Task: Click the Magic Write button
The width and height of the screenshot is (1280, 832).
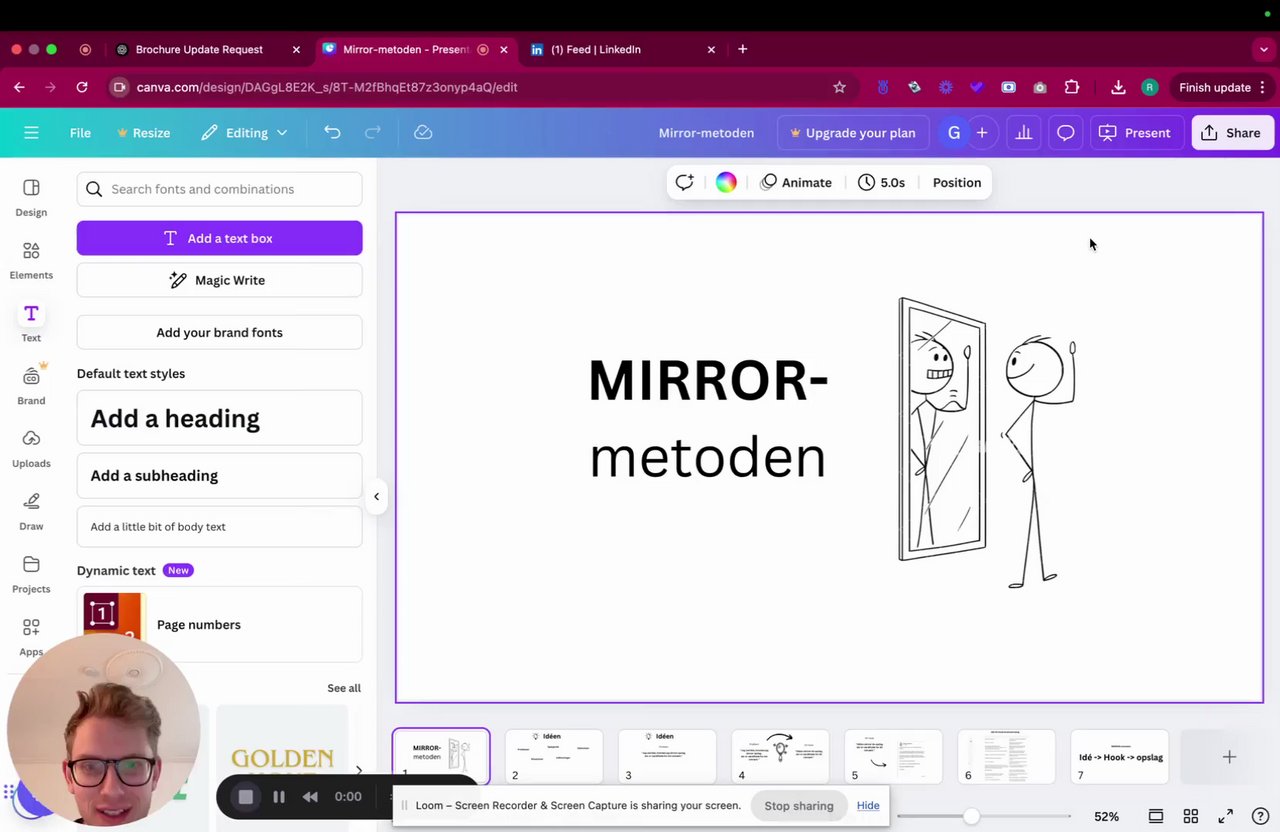Action: coord(219,280)
